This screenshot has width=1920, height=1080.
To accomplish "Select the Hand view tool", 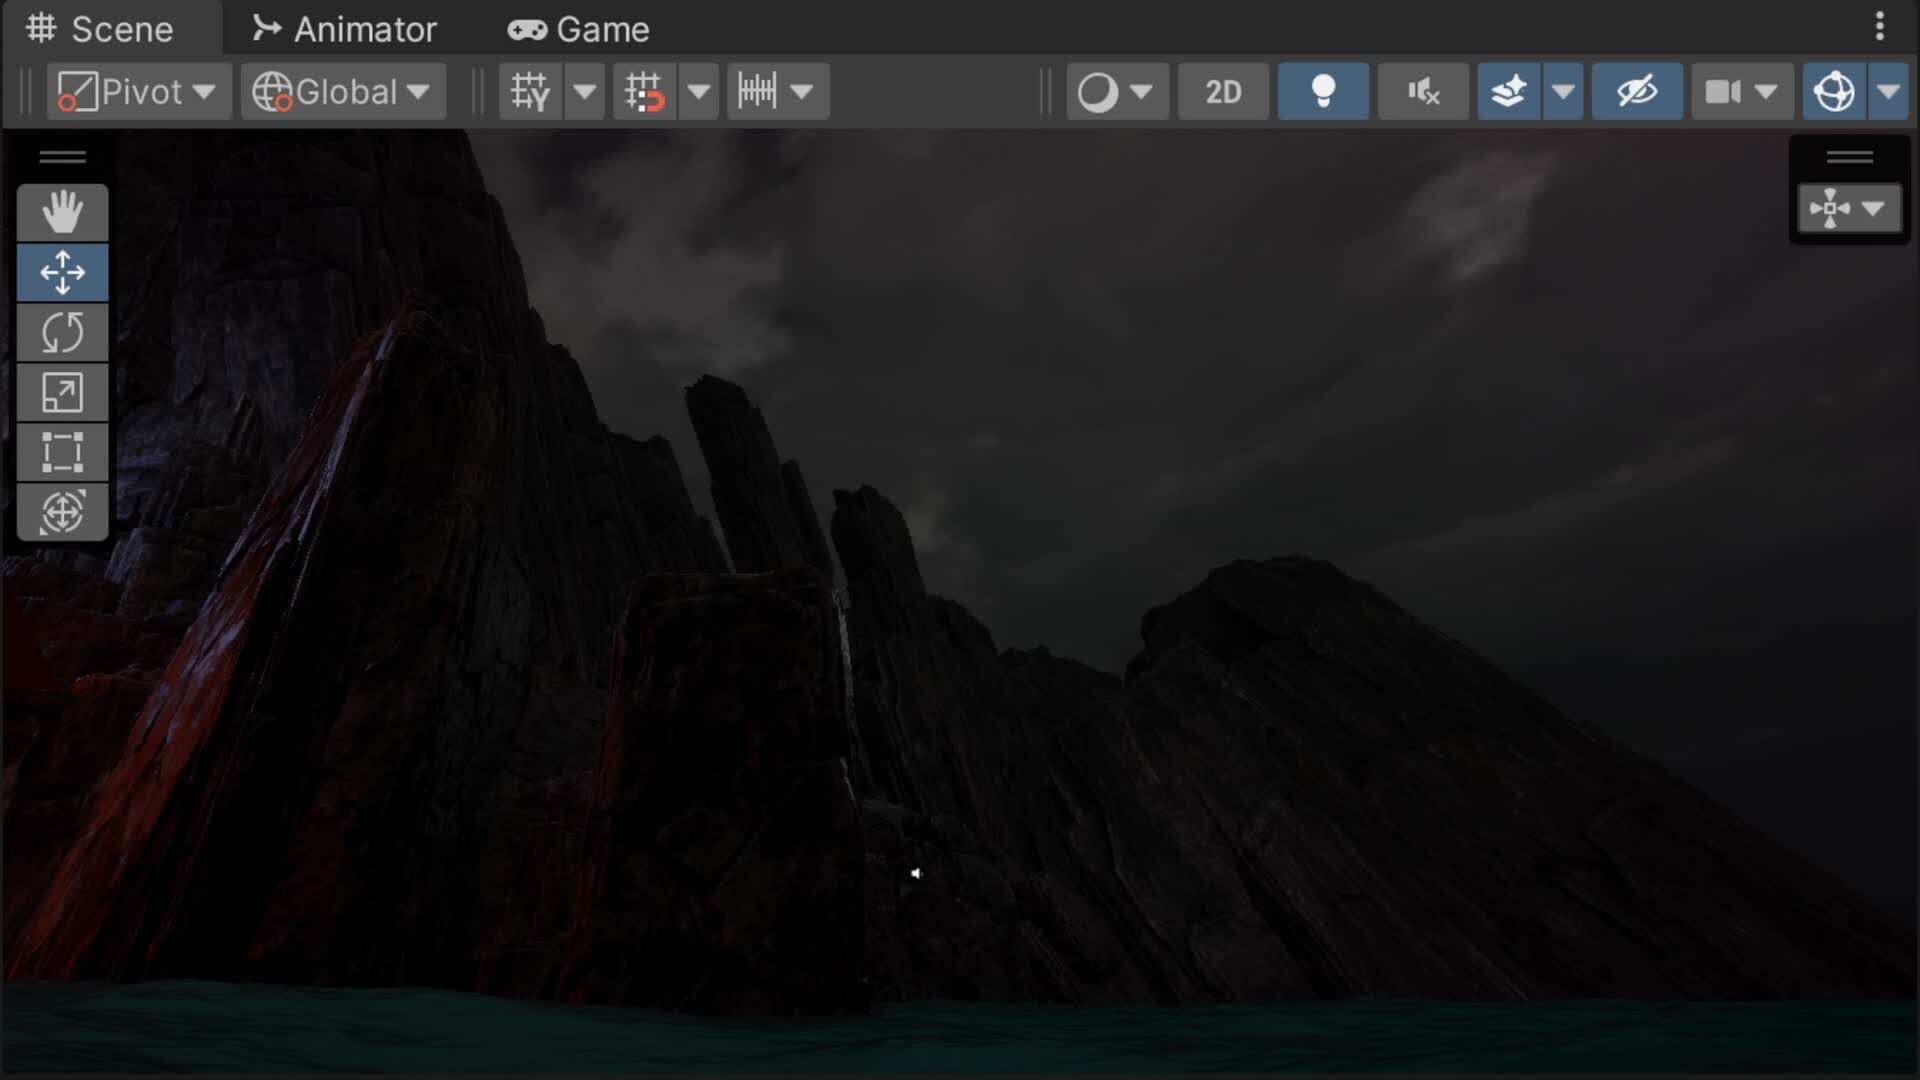I will (62, 212).
